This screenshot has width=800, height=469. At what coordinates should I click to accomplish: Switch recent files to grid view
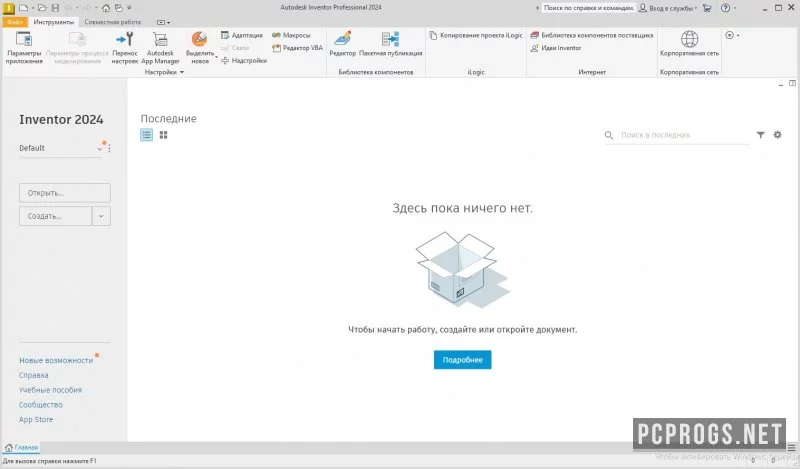(x=163, y=135)
